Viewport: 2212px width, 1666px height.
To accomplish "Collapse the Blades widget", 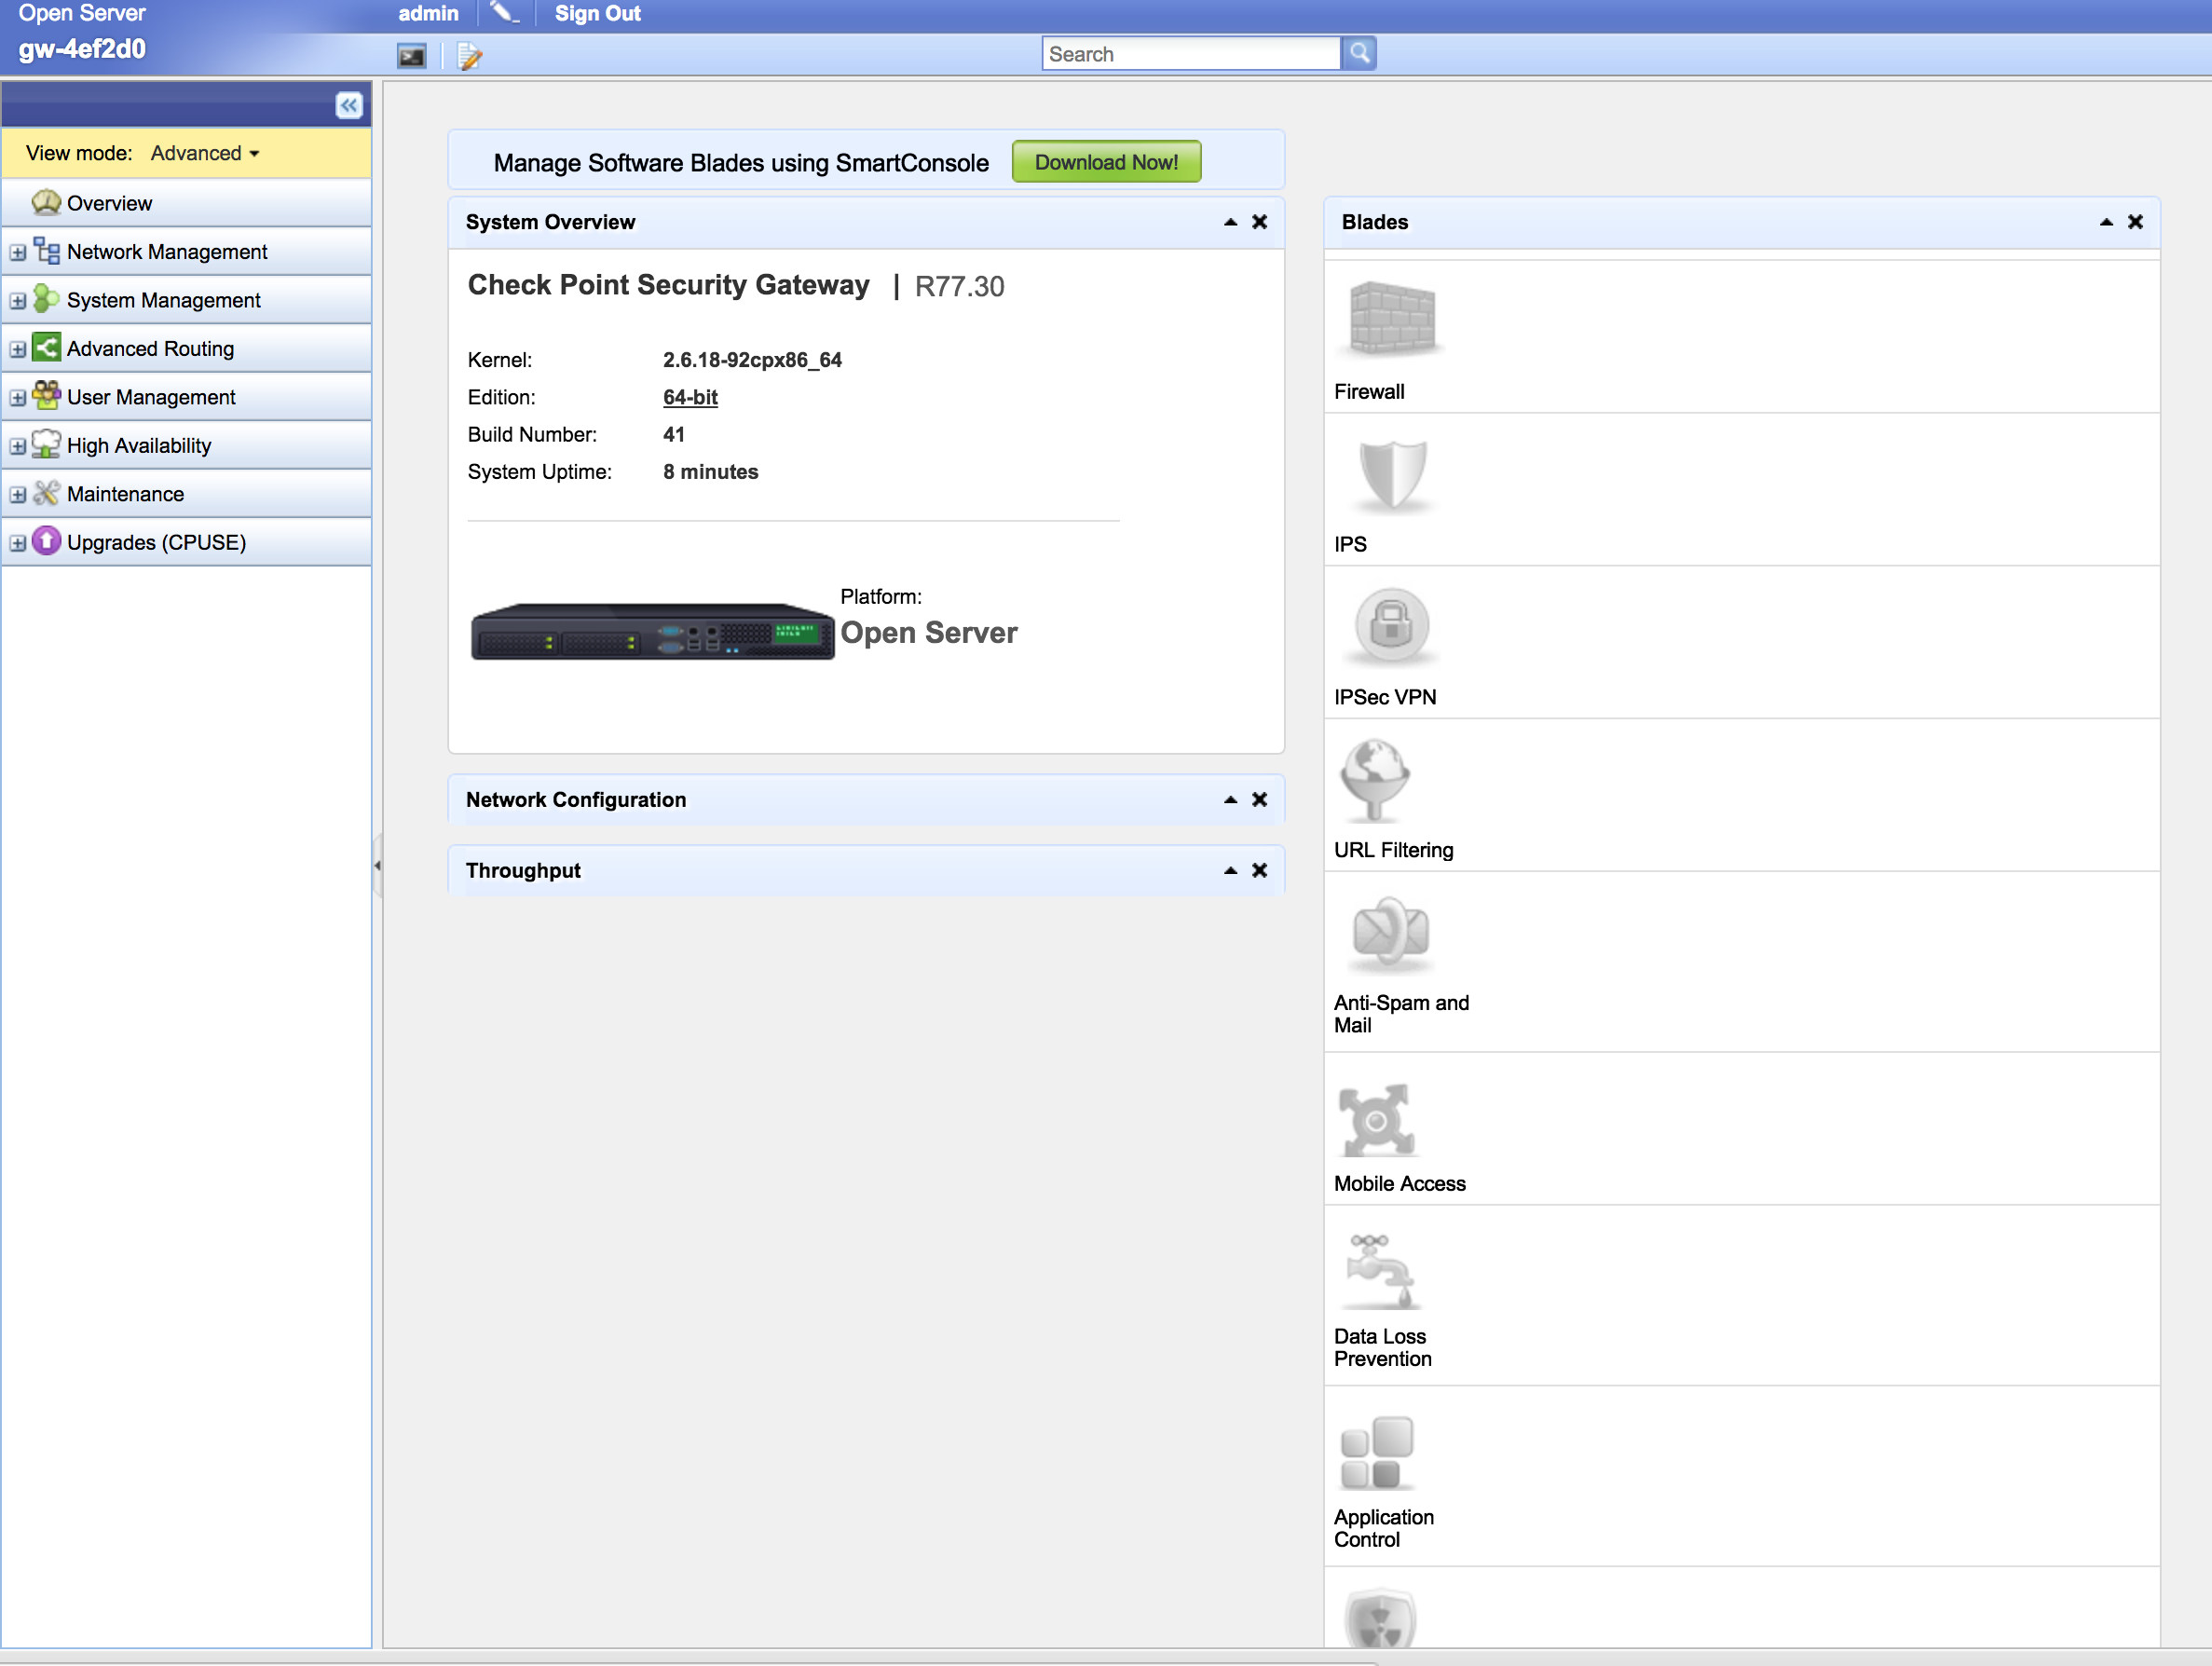I will (x=2106, y=222).
